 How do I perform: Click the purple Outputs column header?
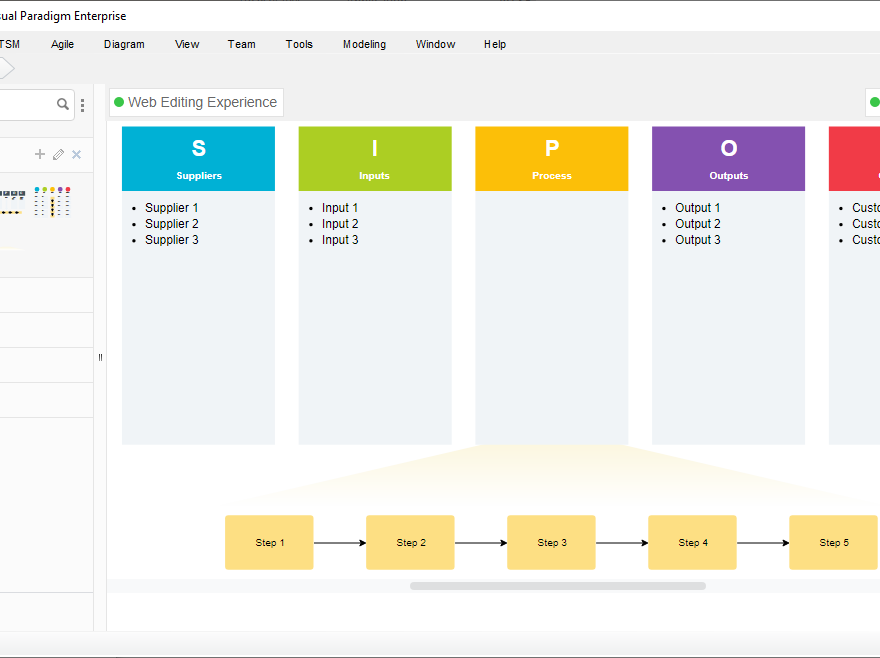(x=728, y=158)
